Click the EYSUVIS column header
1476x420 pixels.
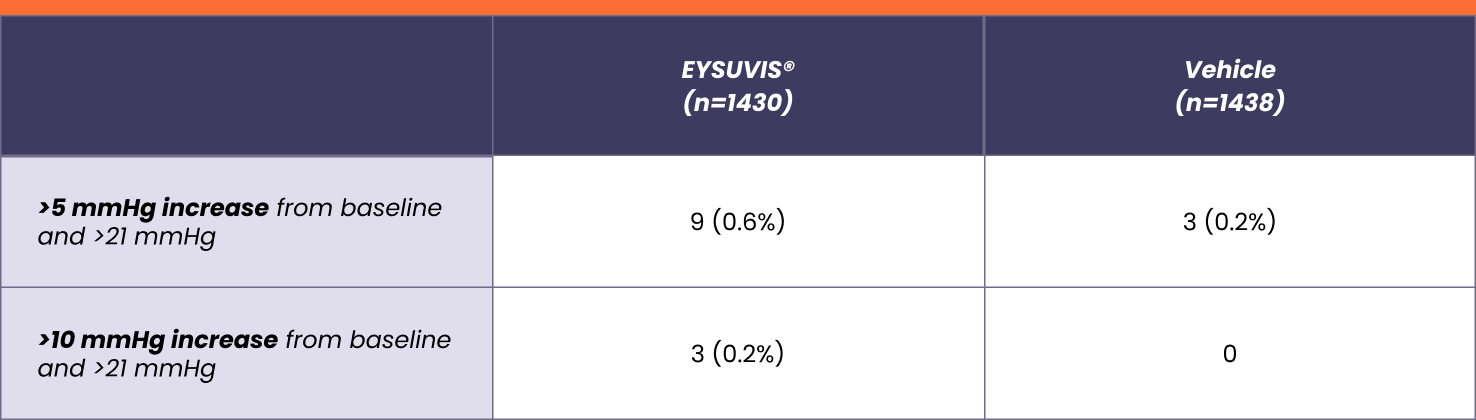pos(738,86)
